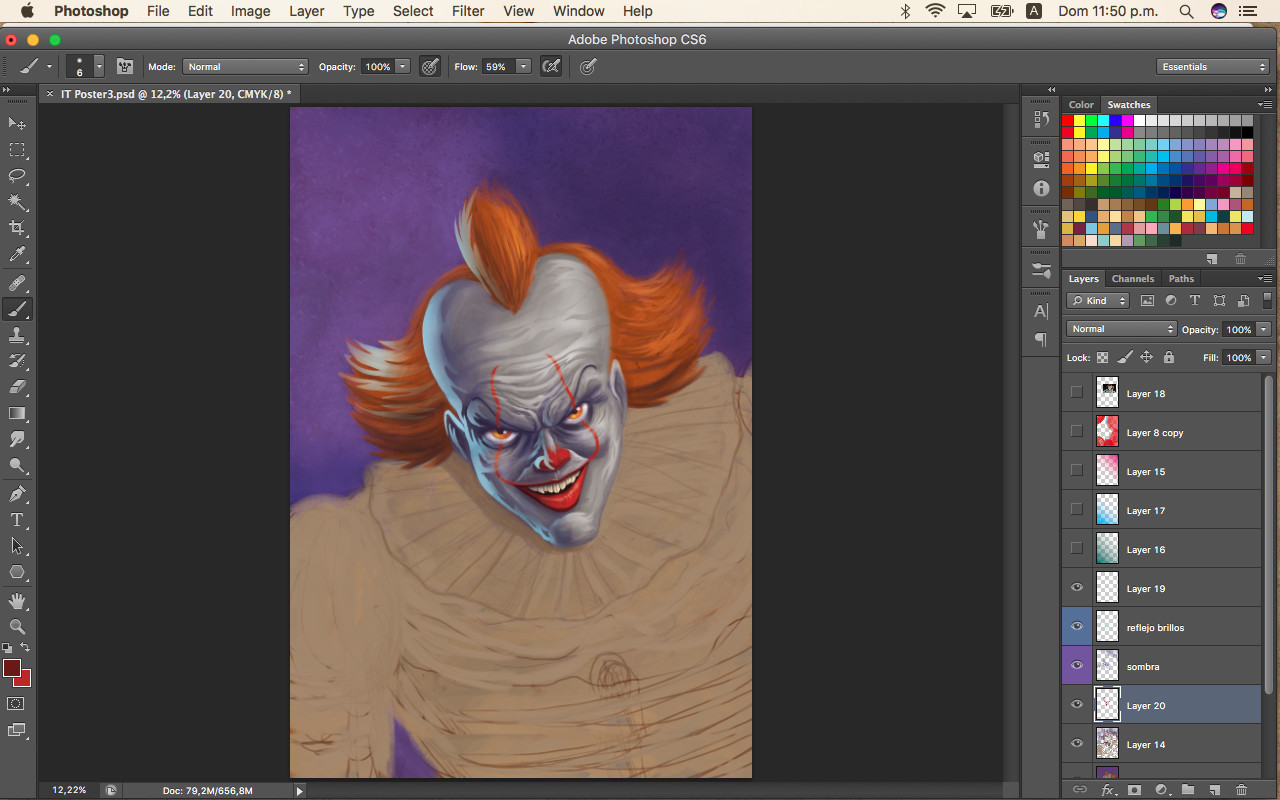Show Layer 17 visibility
Screen dimensions: 1280x800
(1076, 510)
